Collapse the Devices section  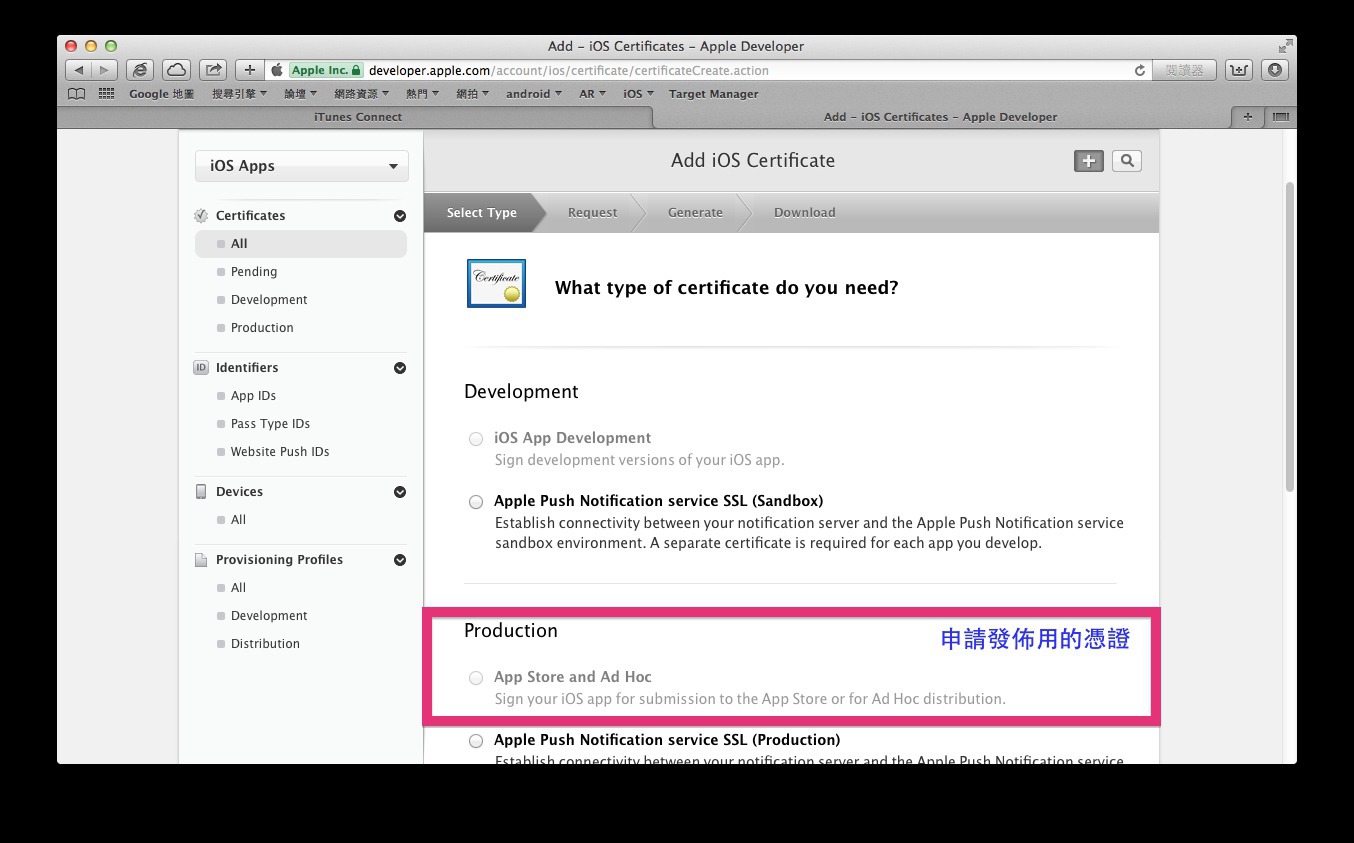point(400,492)
